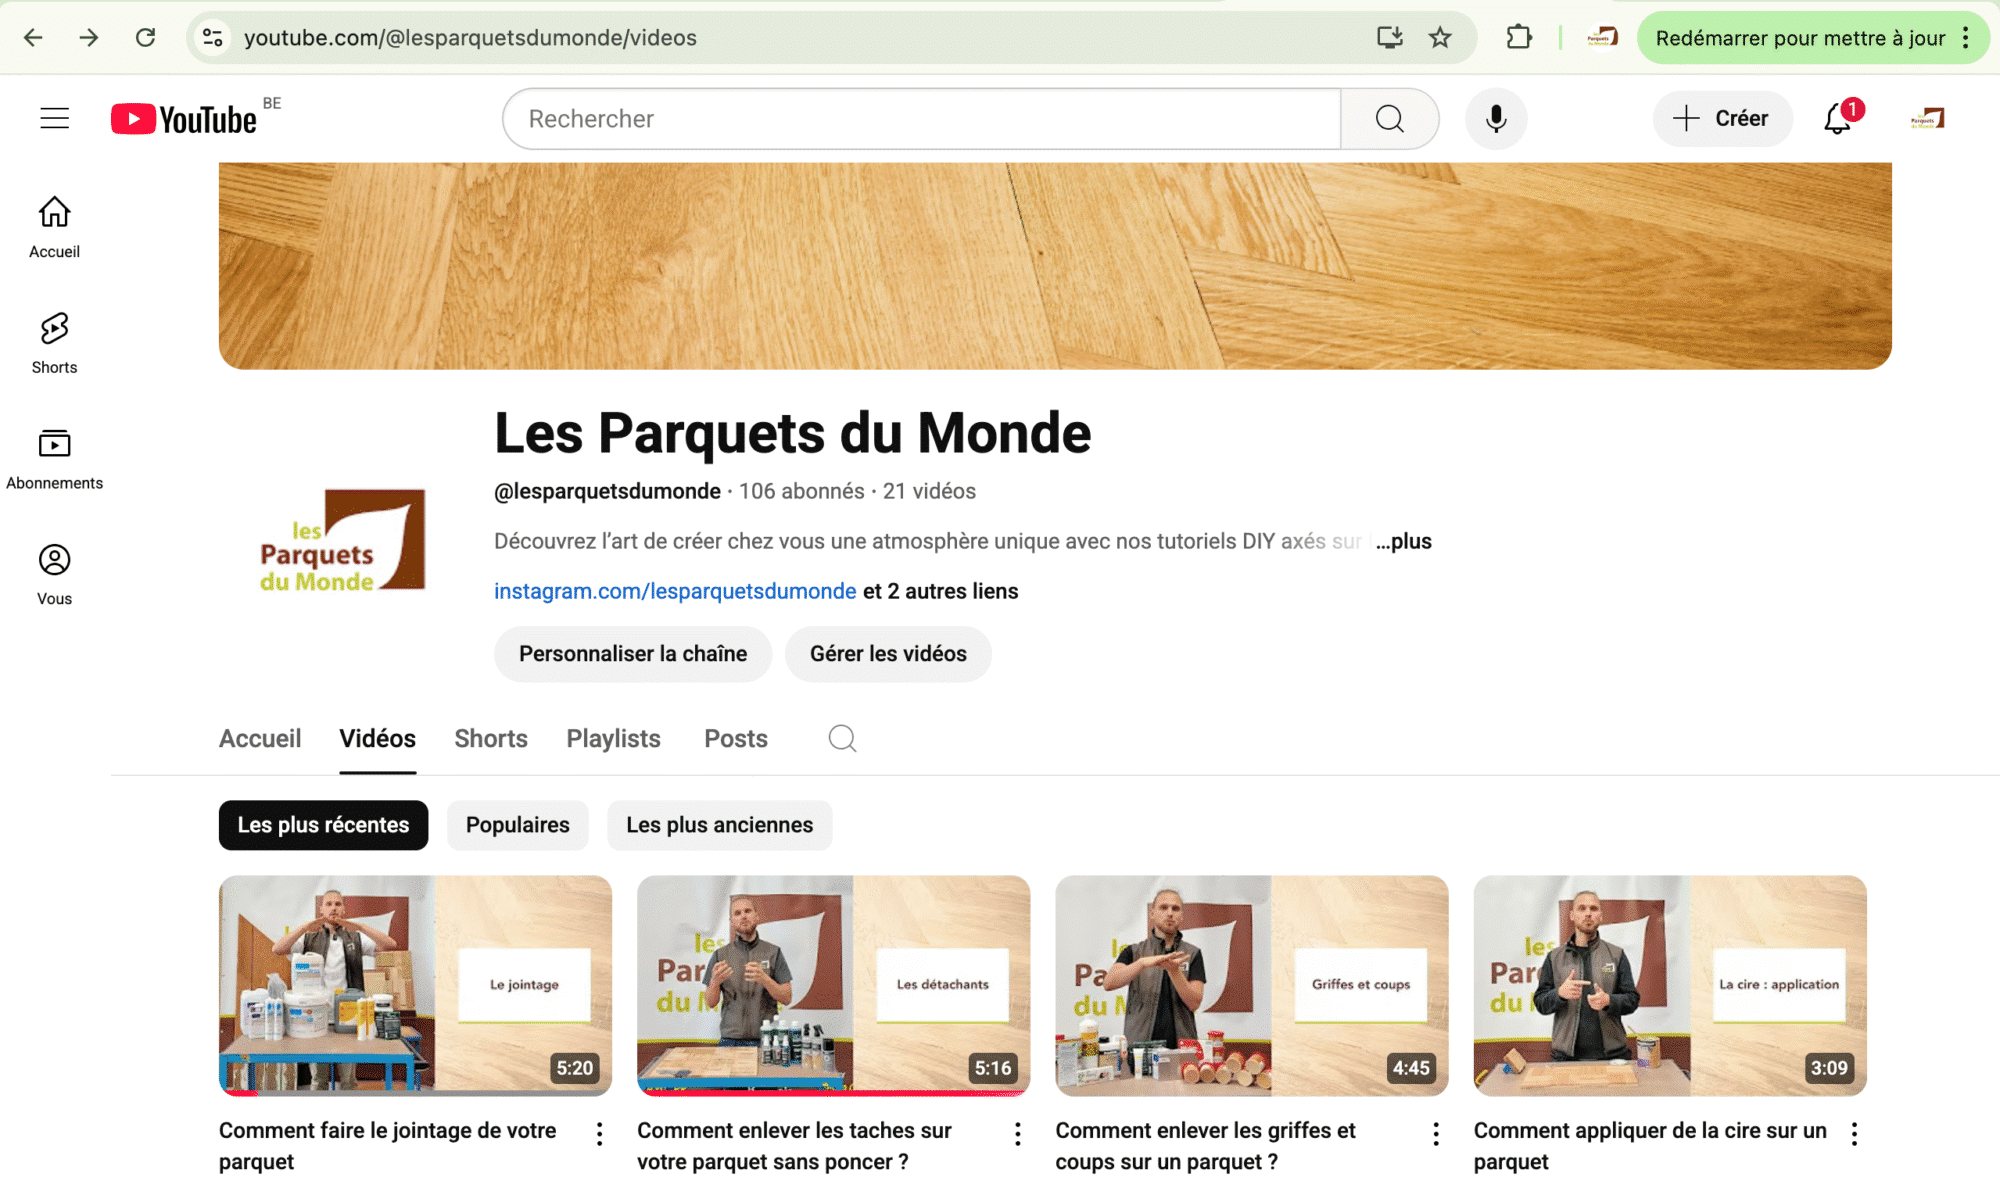Image resolution: width=2000 pixels, height=1188 pixels.
Task: Switch to the Playlists tab
Action: coord(613,738)
